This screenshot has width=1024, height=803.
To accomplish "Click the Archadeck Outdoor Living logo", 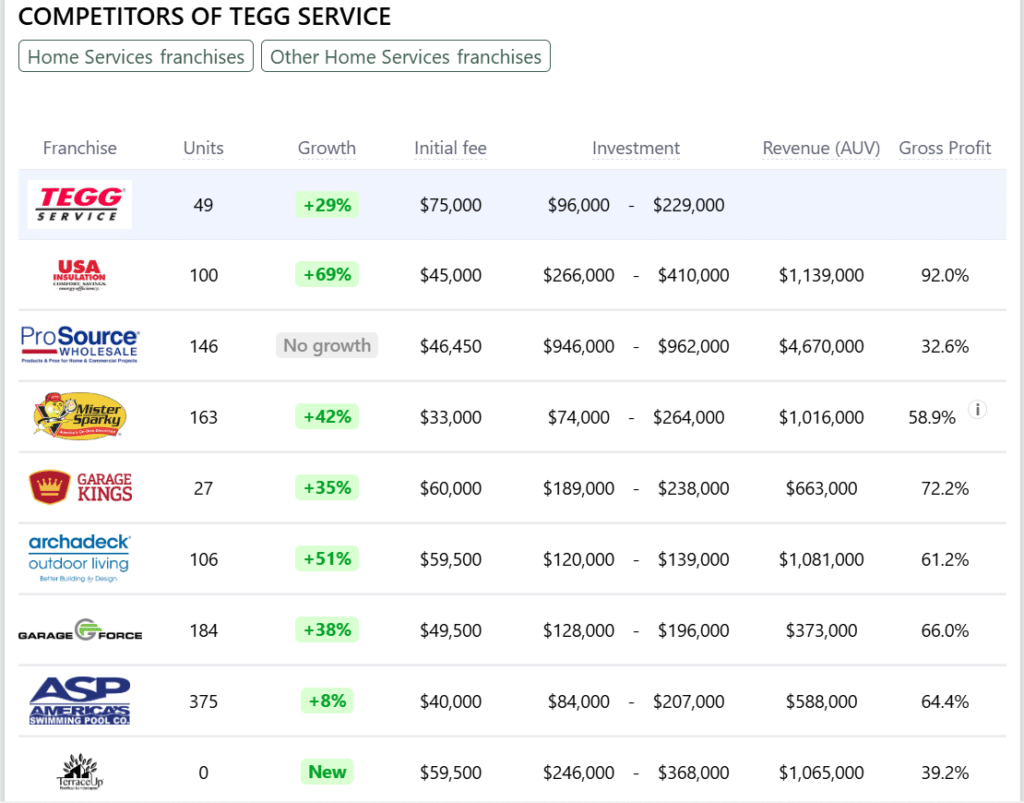I will (79, 558).
